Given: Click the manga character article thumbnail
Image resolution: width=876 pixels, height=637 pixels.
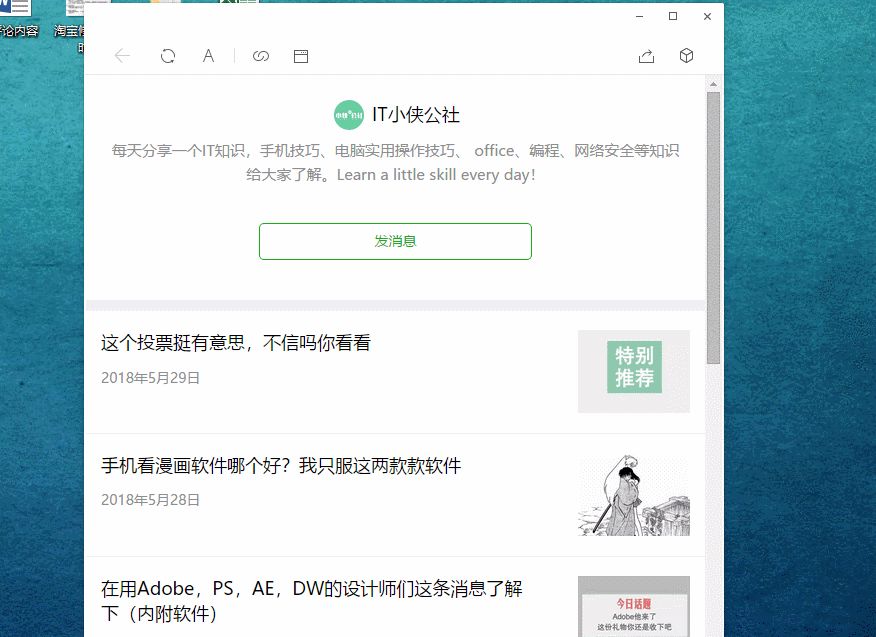Looking at the screenshot, I should pyautogui.click(x=634, y=495).
